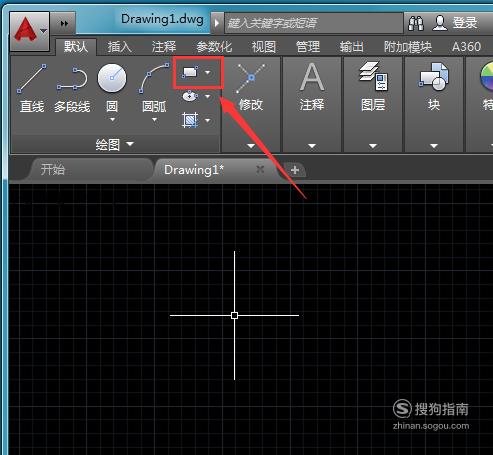Expand the Layers (图层) panel arrow
The width and height of the screenshot is (493, 455).
pos(373,146)
